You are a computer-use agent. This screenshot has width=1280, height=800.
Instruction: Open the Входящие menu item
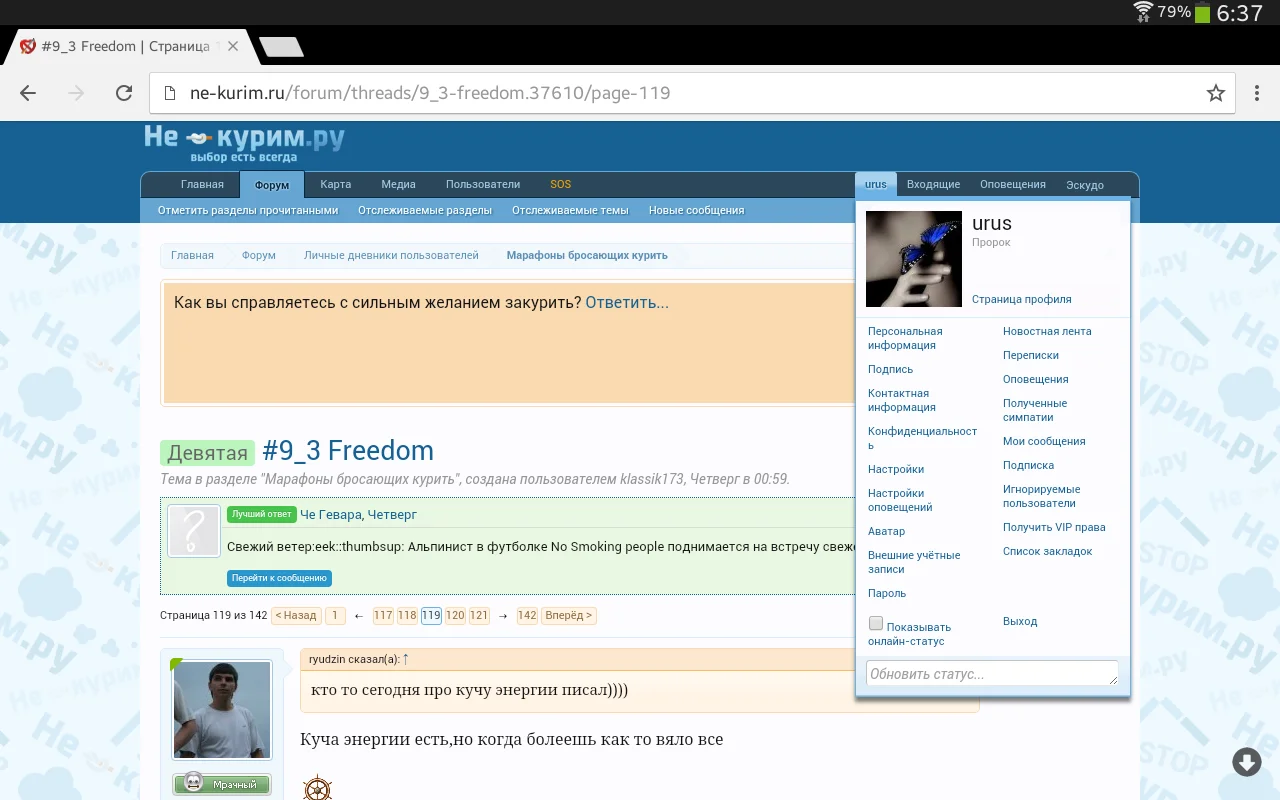click(933, 184)
